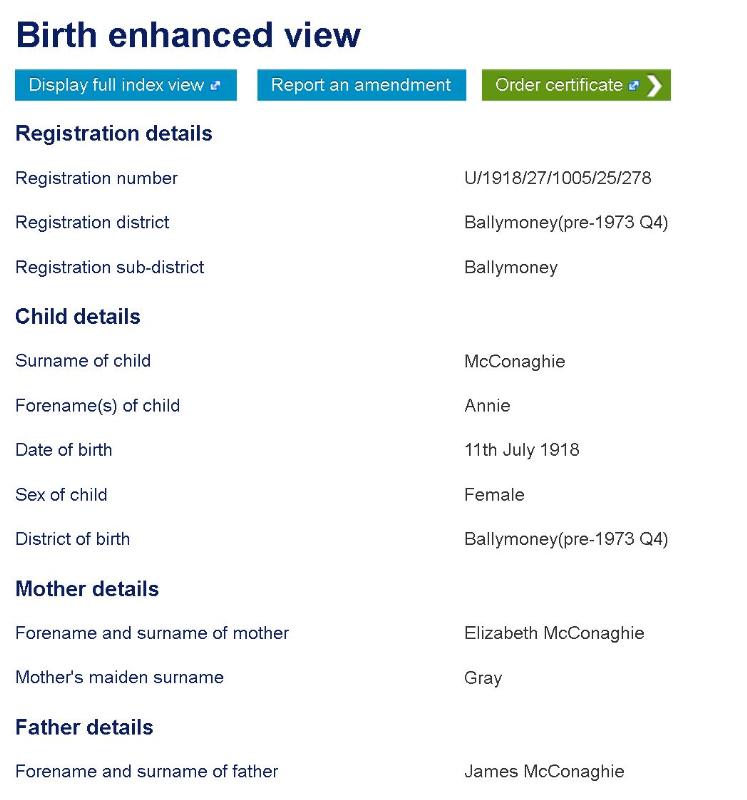The image size is (747, 800).
Task: Click the external-link icon on Display full index view
Action: coord(215,86)
